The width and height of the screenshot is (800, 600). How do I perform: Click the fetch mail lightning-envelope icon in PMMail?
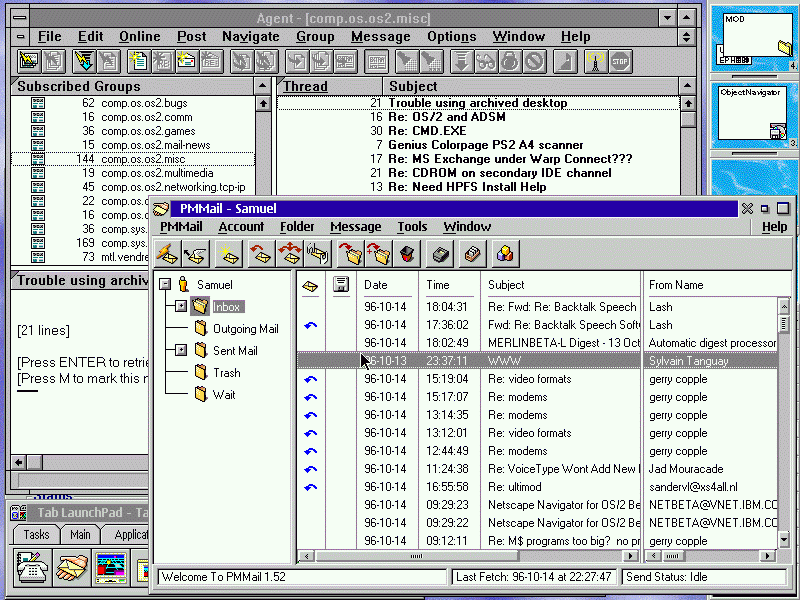coord(167,254)
